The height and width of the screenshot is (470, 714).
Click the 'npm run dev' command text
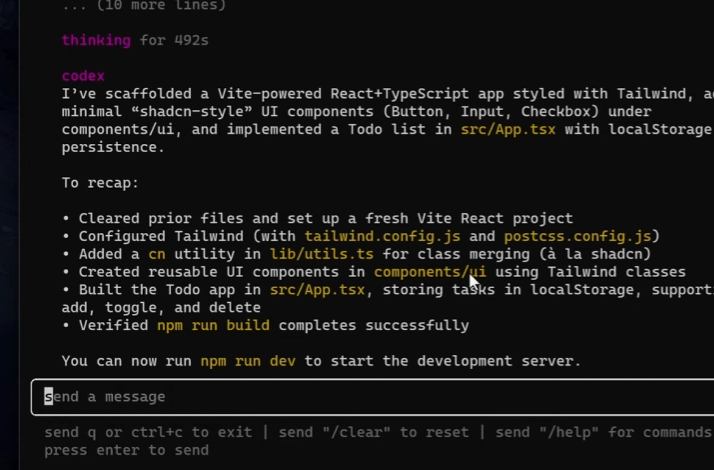pos(248,361)
